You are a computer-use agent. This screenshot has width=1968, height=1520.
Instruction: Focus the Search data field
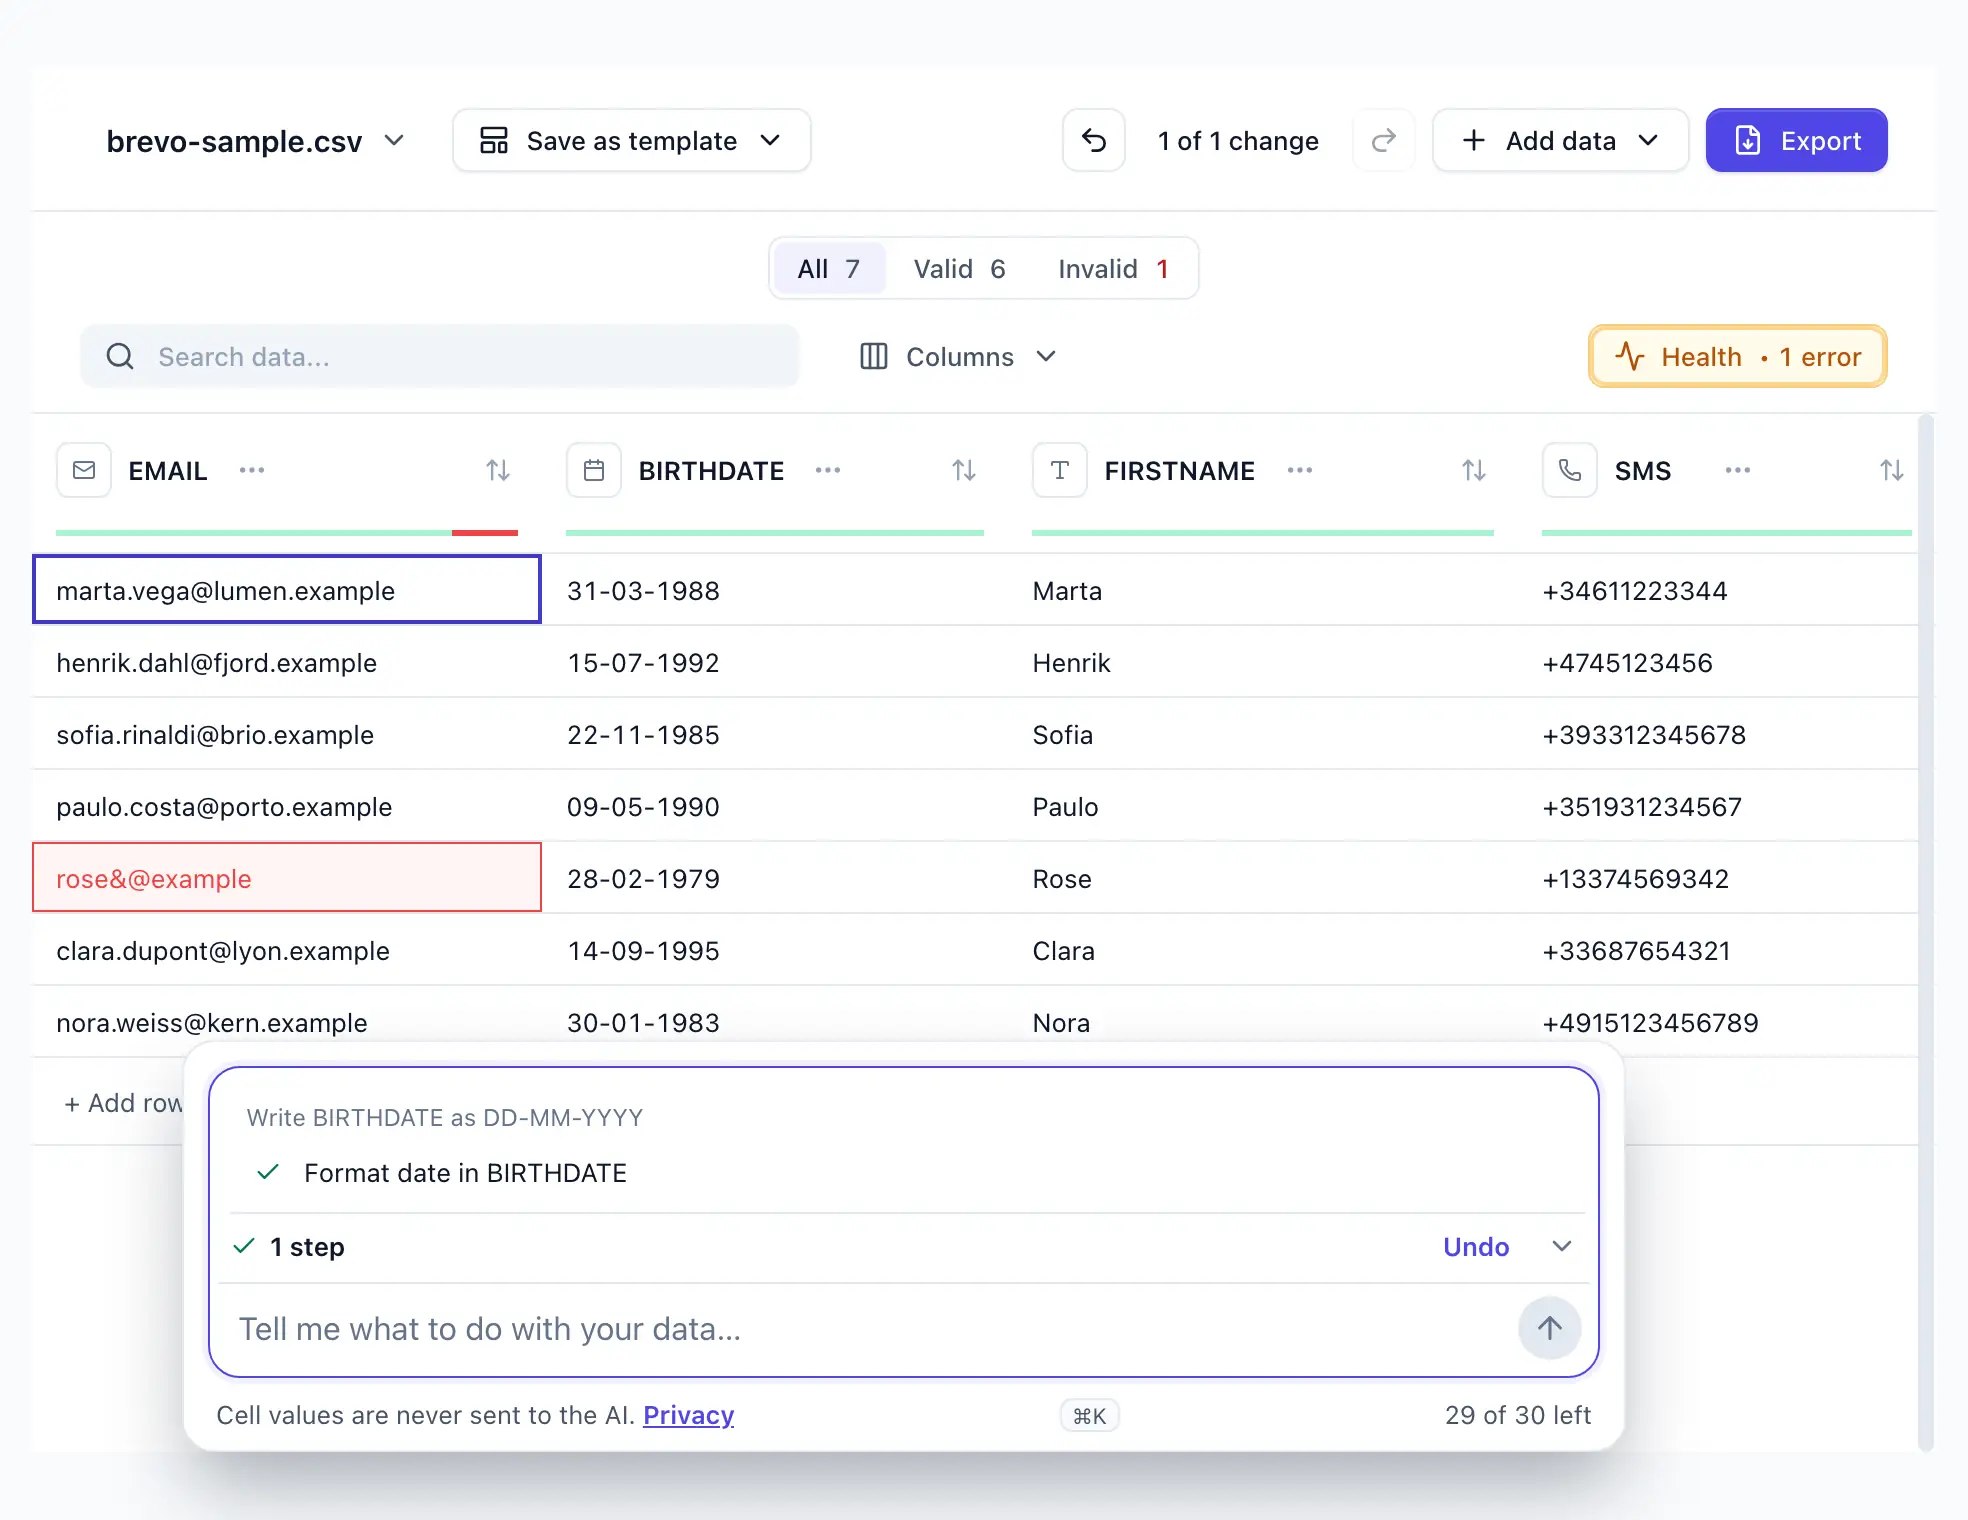[440, 356]
